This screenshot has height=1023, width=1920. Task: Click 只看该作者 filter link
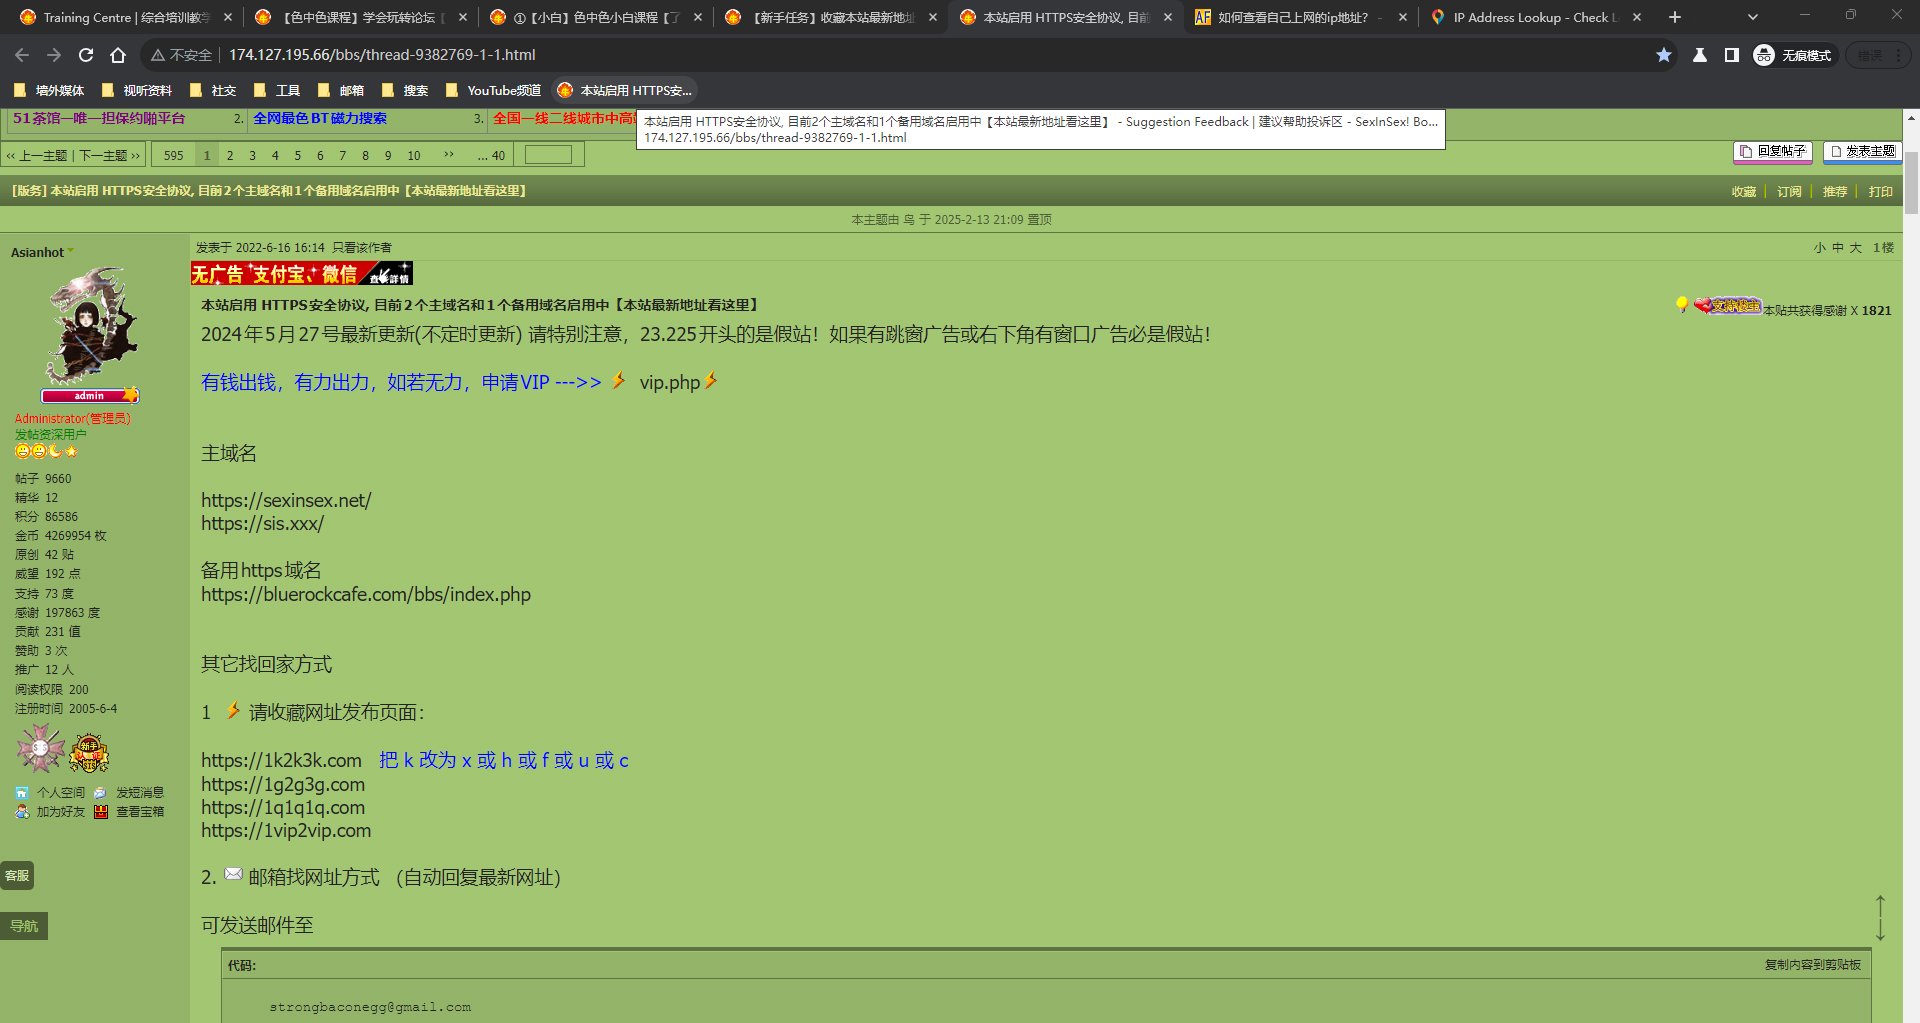coord(362,247)
